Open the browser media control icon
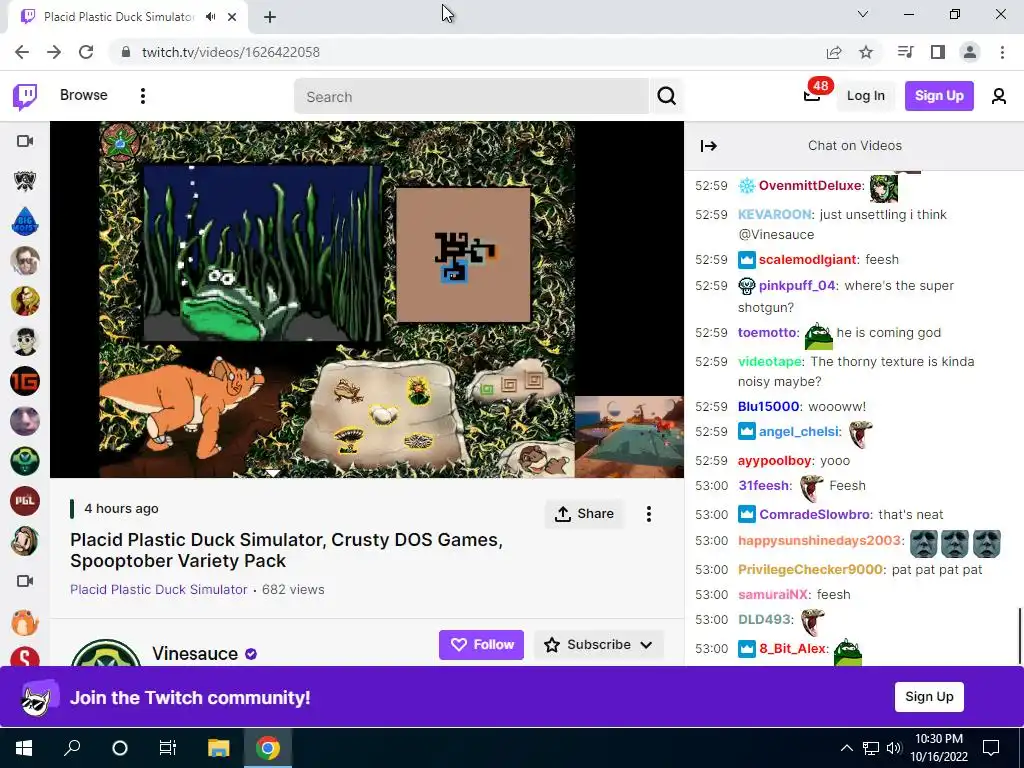 [x=905, y=52]
